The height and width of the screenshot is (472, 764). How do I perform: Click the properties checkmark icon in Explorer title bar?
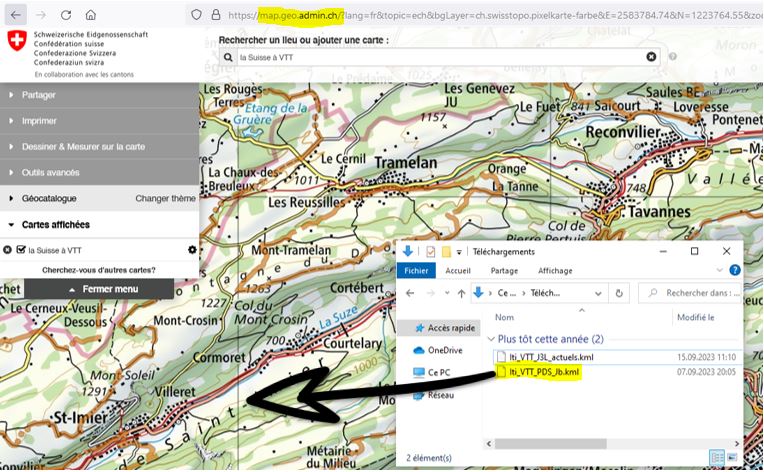click(430, 252)
